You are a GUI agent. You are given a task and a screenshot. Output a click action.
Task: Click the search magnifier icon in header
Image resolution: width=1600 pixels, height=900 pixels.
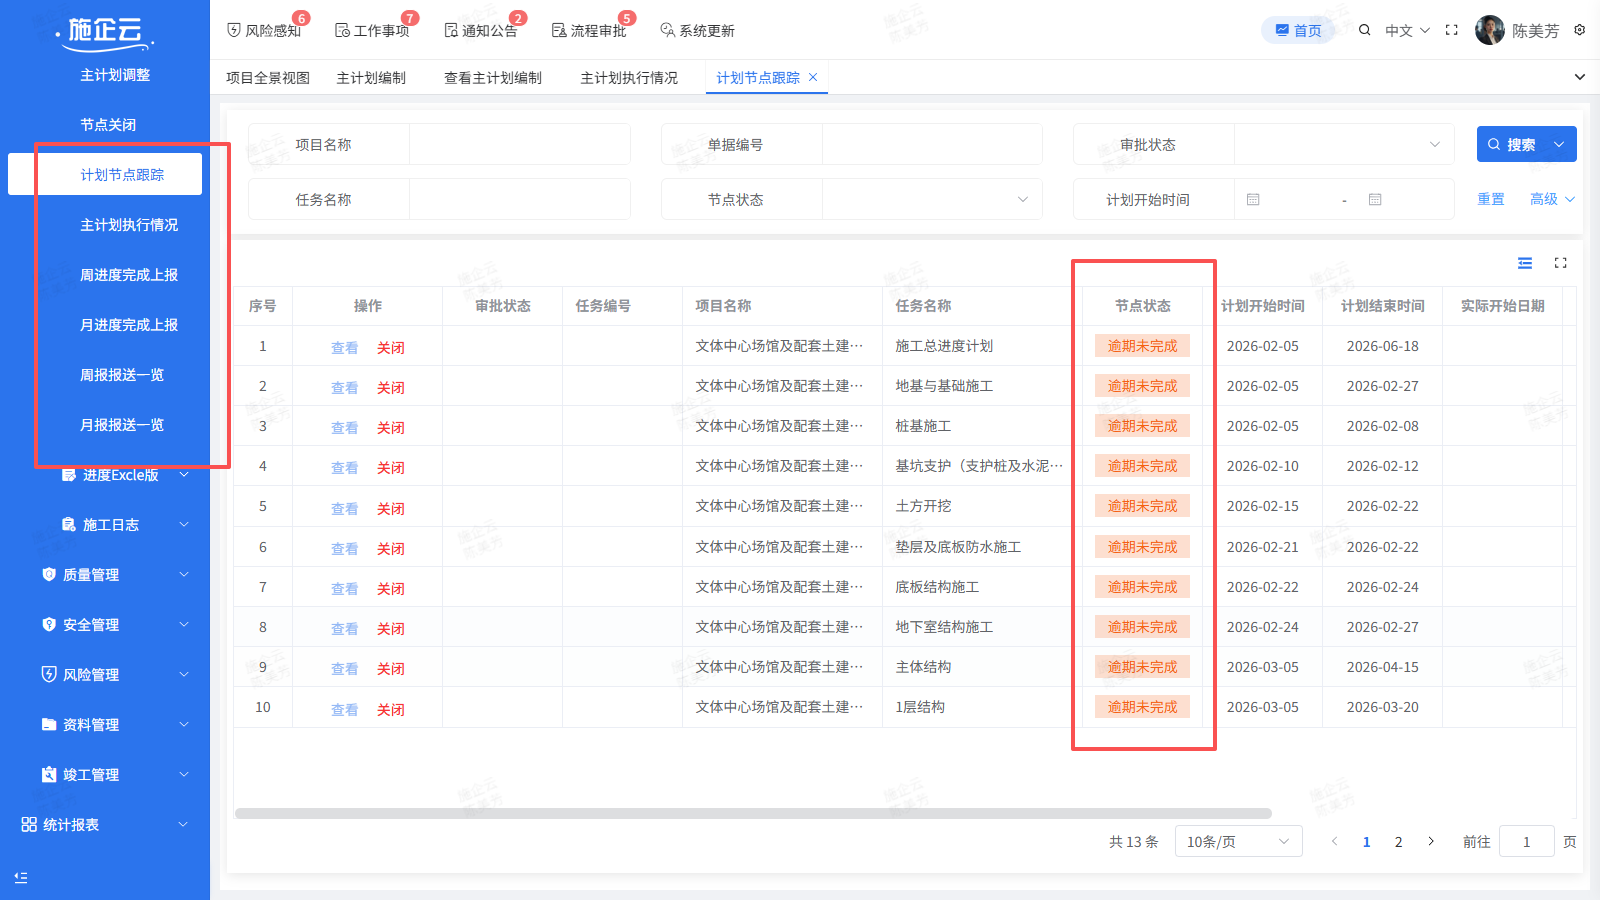coord(1364,30)
